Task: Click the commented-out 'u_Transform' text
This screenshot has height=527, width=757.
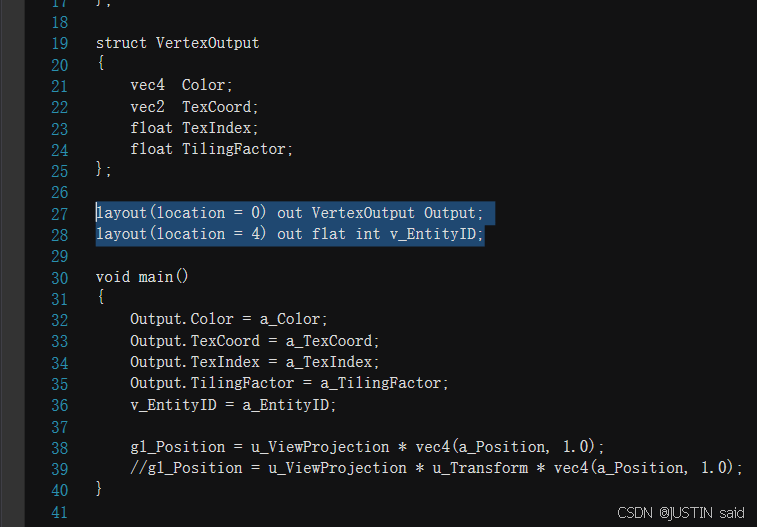Action: (x=492, y=468)
